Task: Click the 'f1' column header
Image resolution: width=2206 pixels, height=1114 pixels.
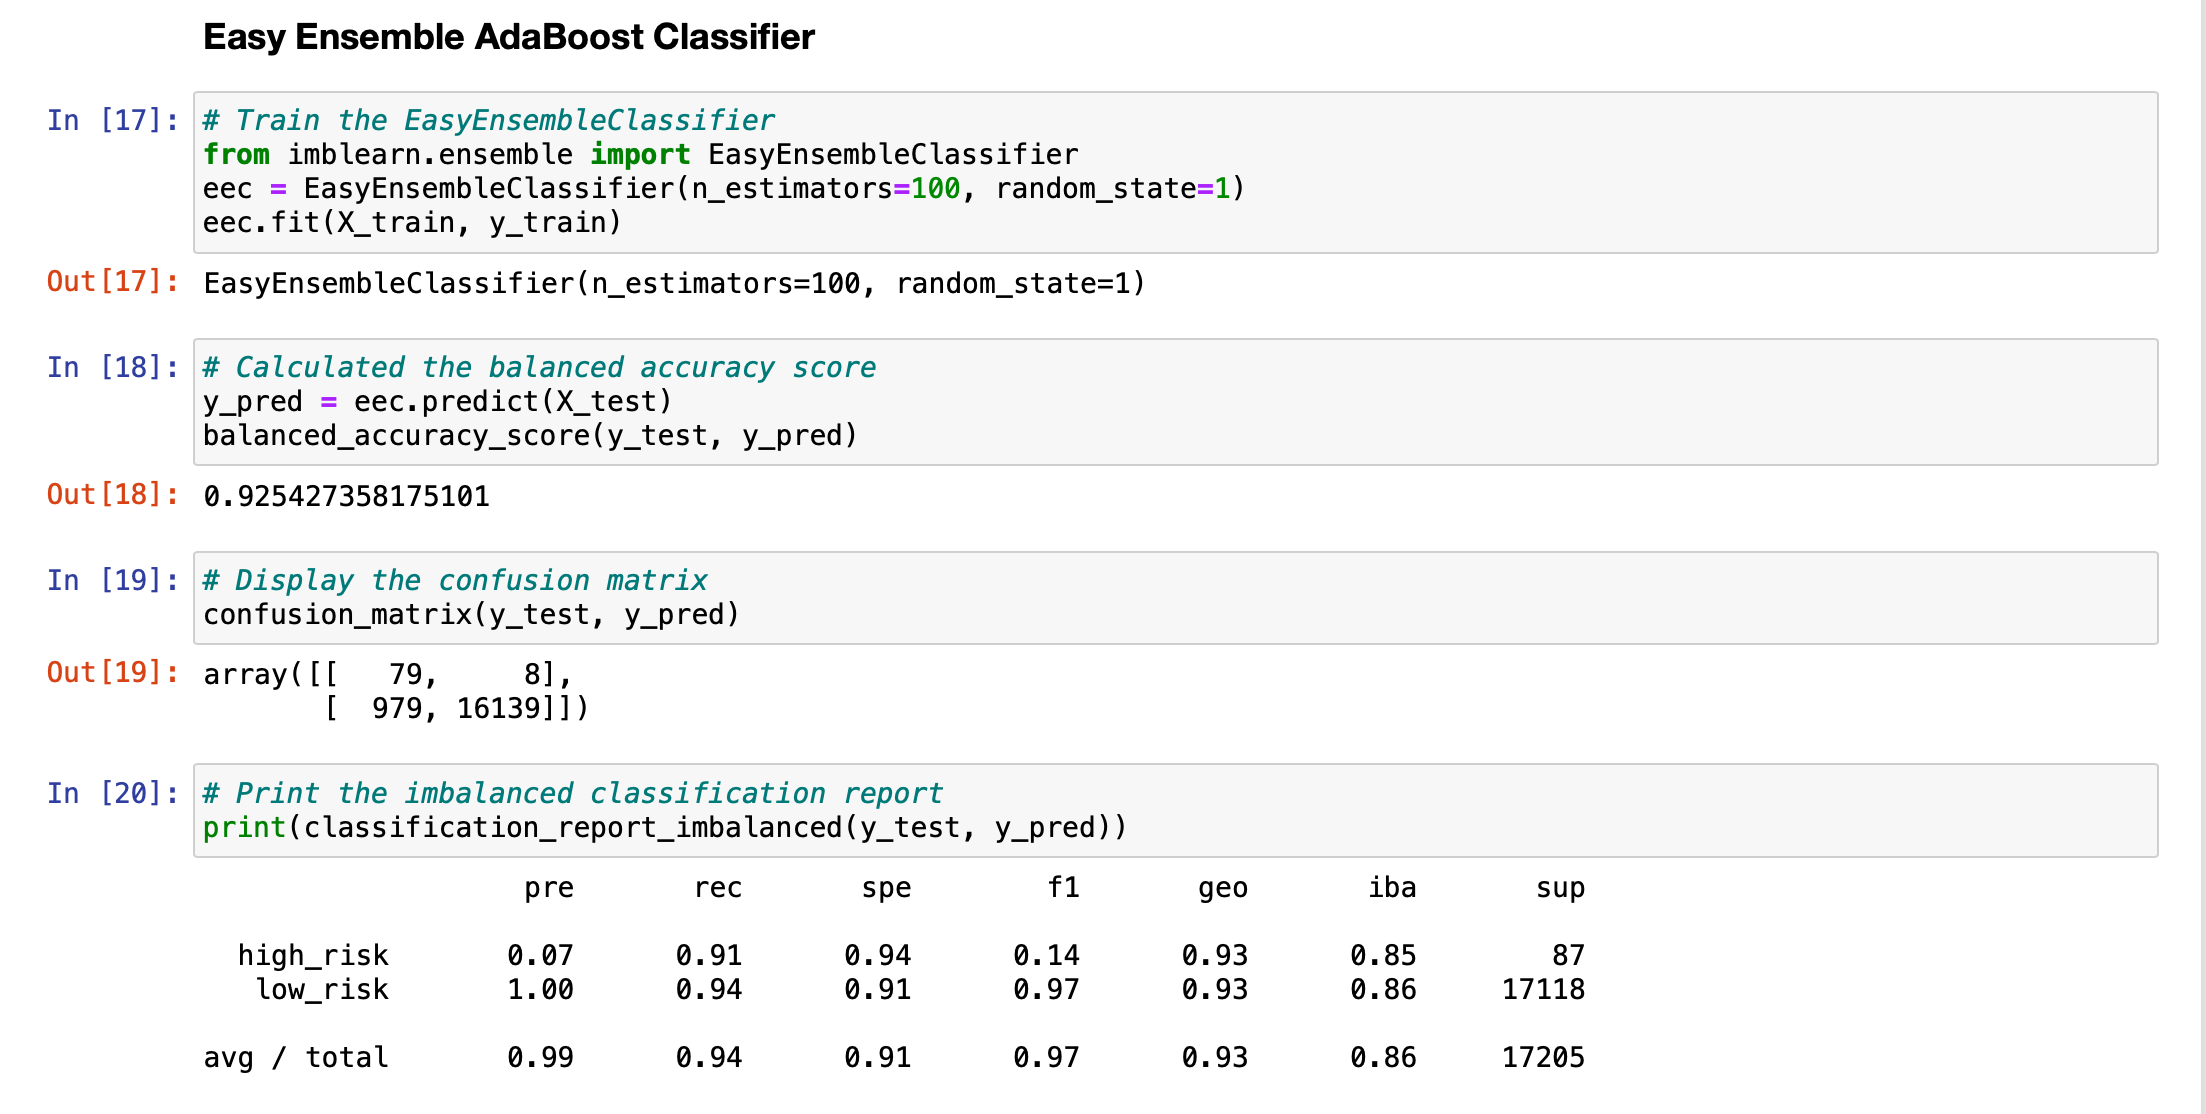Action: (1063, 887)
